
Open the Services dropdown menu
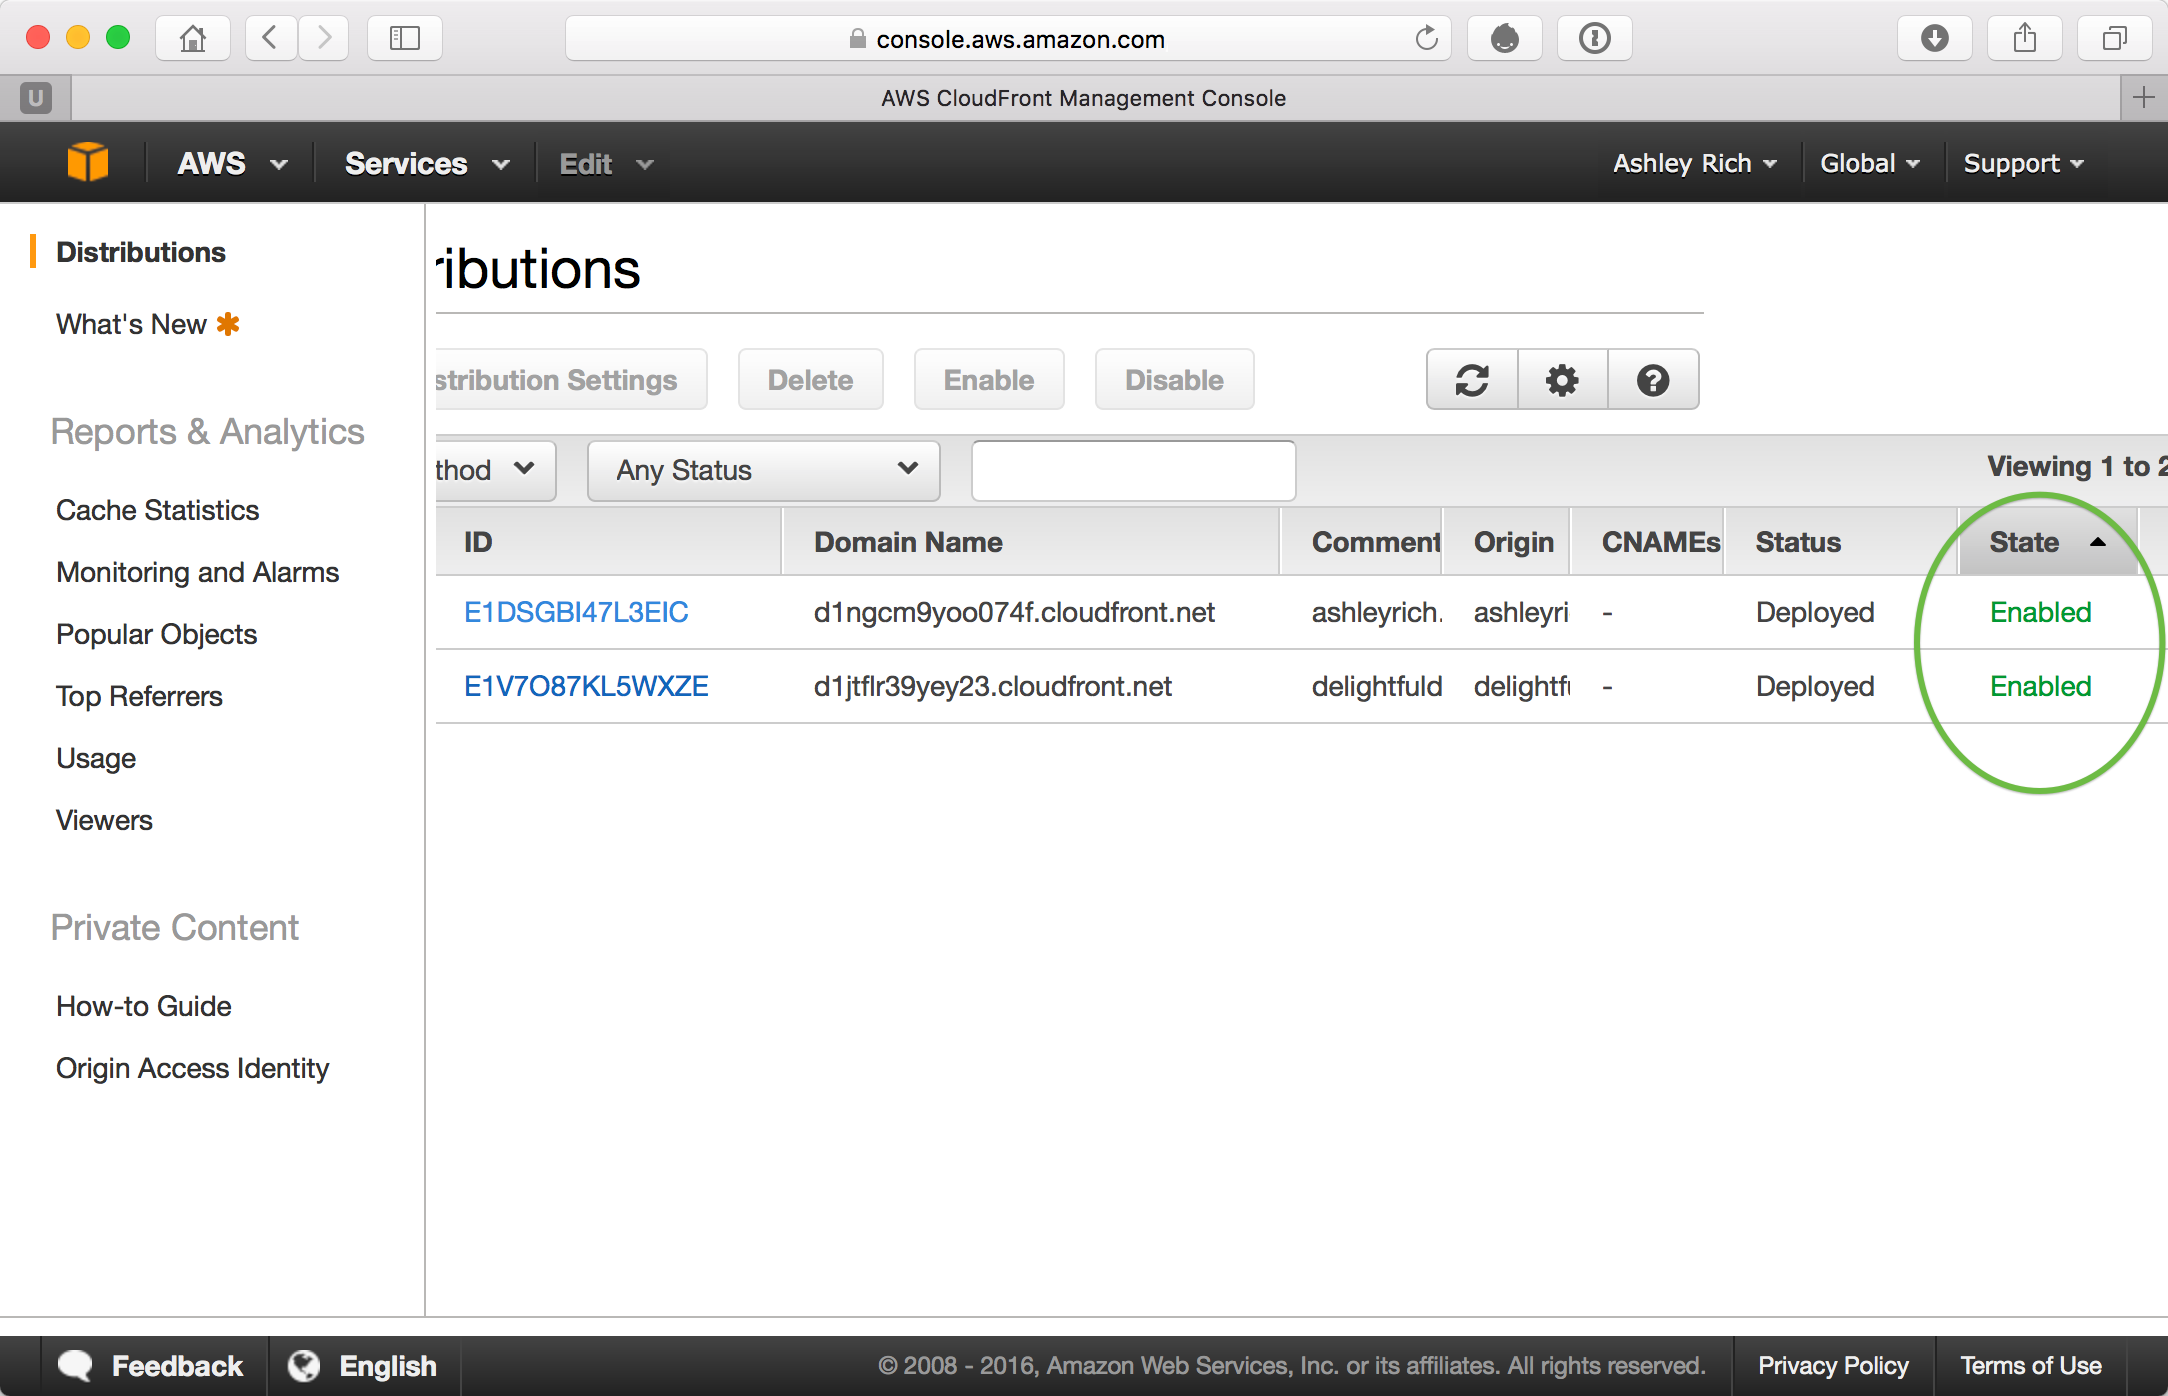[427, 163]
